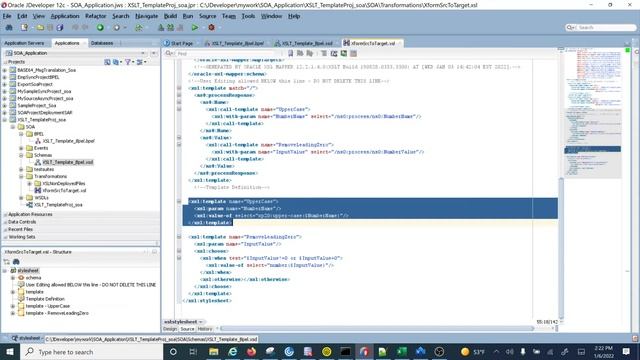
Task: Open File Explorer from Windows taskbar
Action: point(213,351)
